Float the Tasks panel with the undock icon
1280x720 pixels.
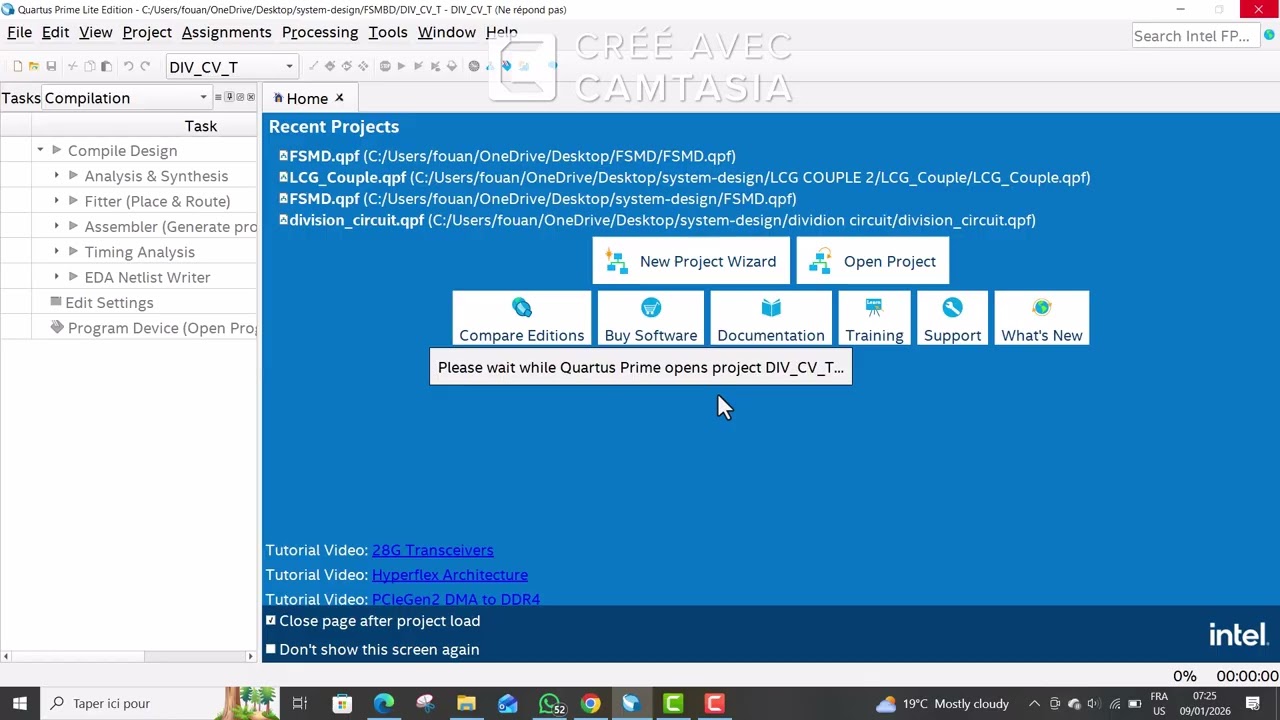tap(240, 97)
